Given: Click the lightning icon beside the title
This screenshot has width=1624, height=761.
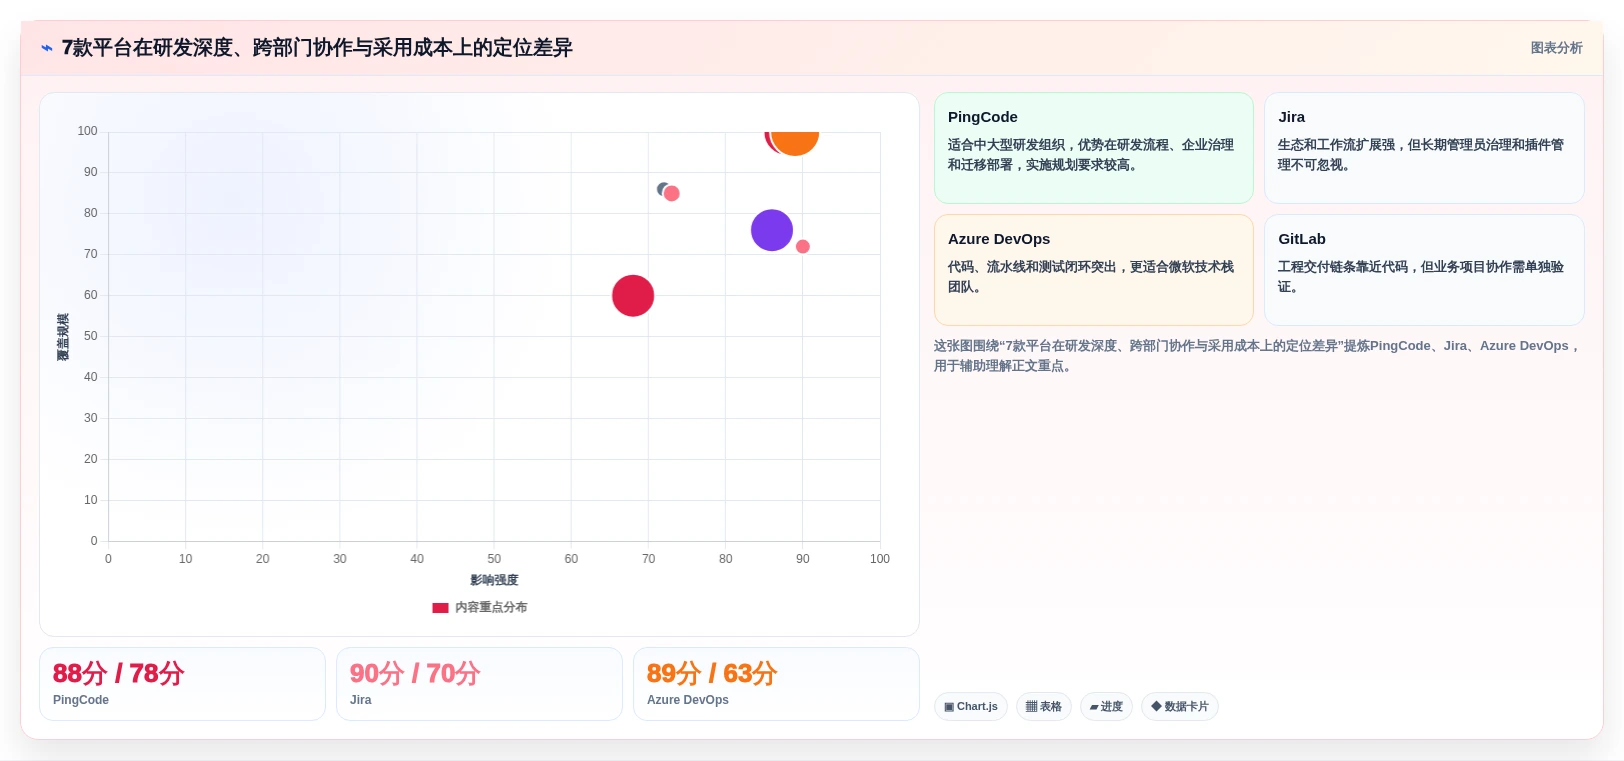Looking at the screenshot, I should pyautogui.click(x=46, y=48).
